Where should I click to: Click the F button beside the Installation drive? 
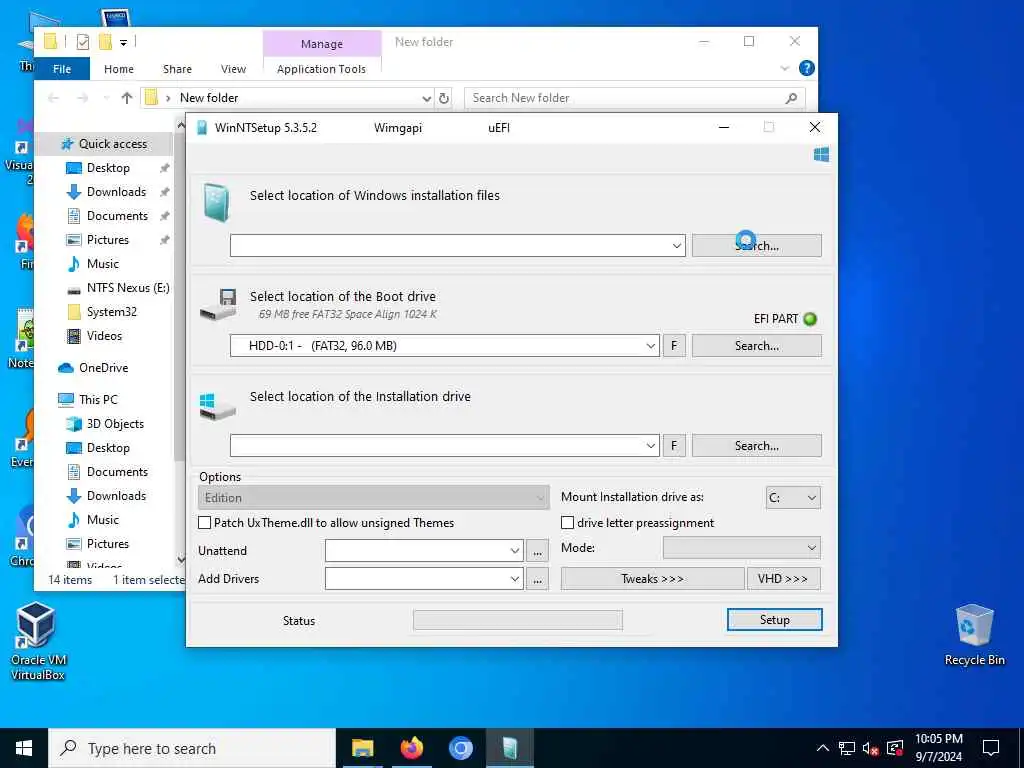[x=674, y=445]
